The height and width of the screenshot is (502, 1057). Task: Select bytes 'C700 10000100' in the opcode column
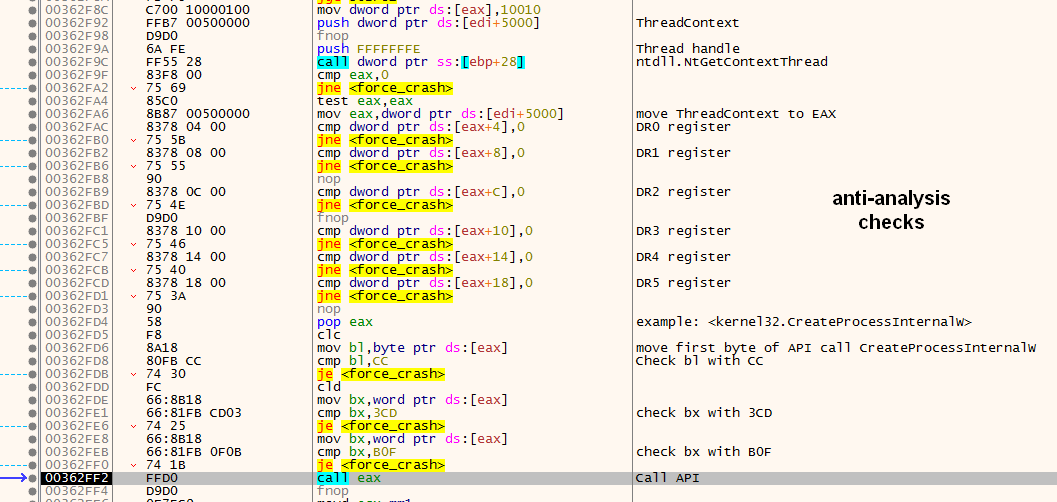coord(198,10)
